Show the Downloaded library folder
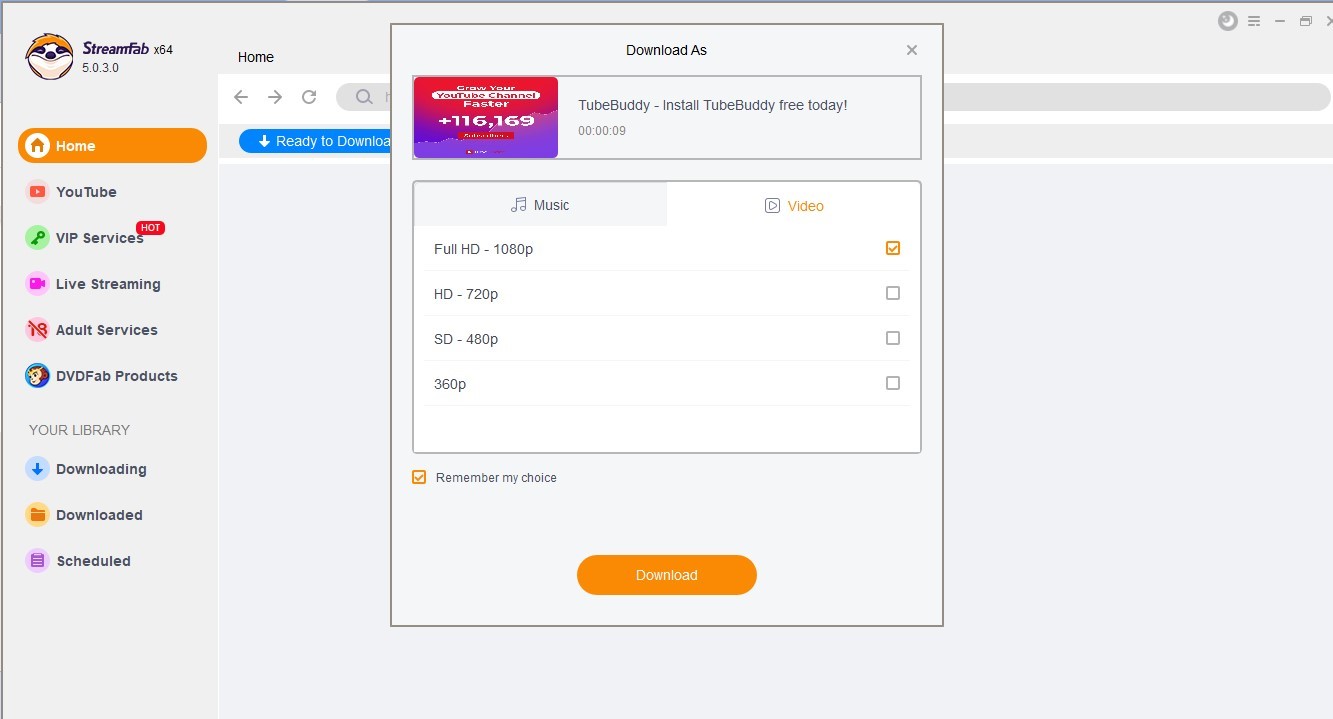This screenshot has width=1333, height=719. [x=85, y=515]
